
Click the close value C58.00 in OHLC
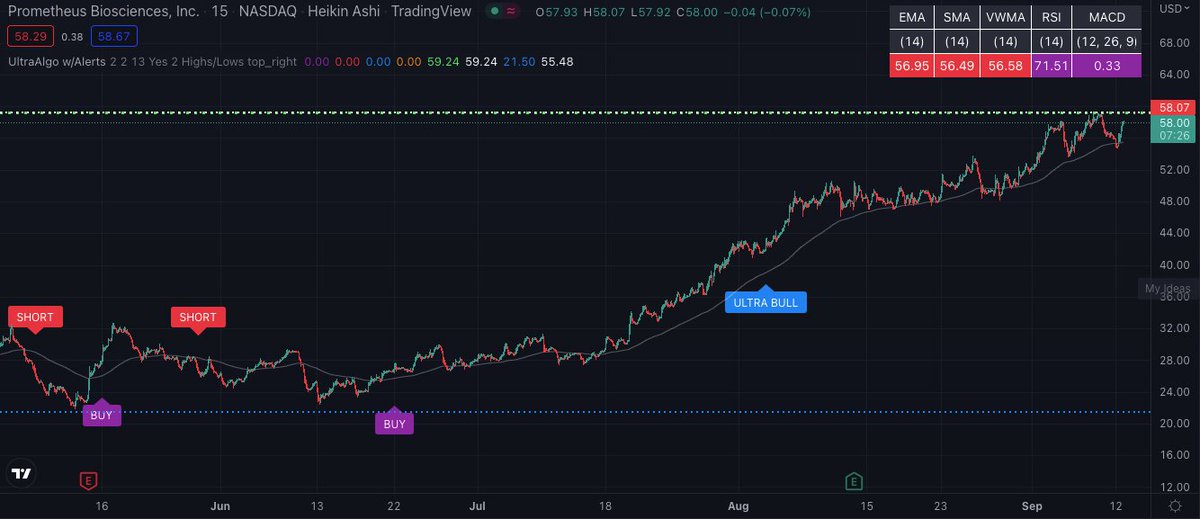pos(697,12)
